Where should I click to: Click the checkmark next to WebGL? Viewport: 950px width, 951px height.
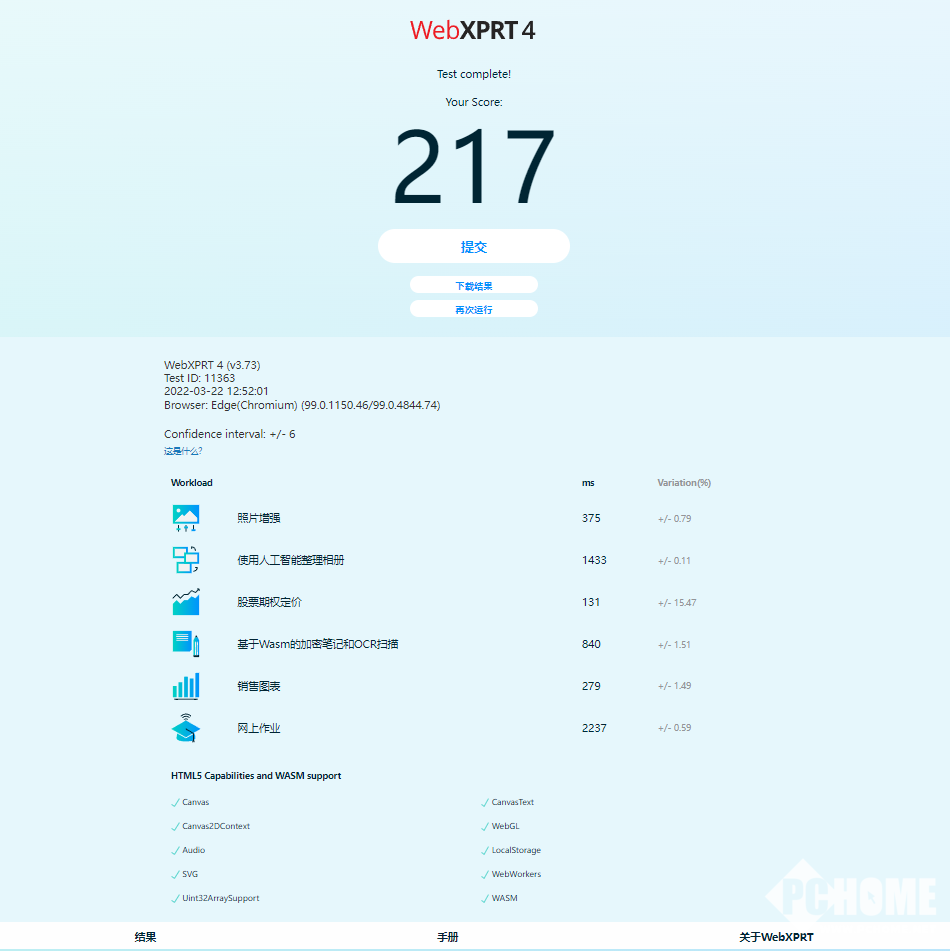pyautogui.click(x=485, y=827)
